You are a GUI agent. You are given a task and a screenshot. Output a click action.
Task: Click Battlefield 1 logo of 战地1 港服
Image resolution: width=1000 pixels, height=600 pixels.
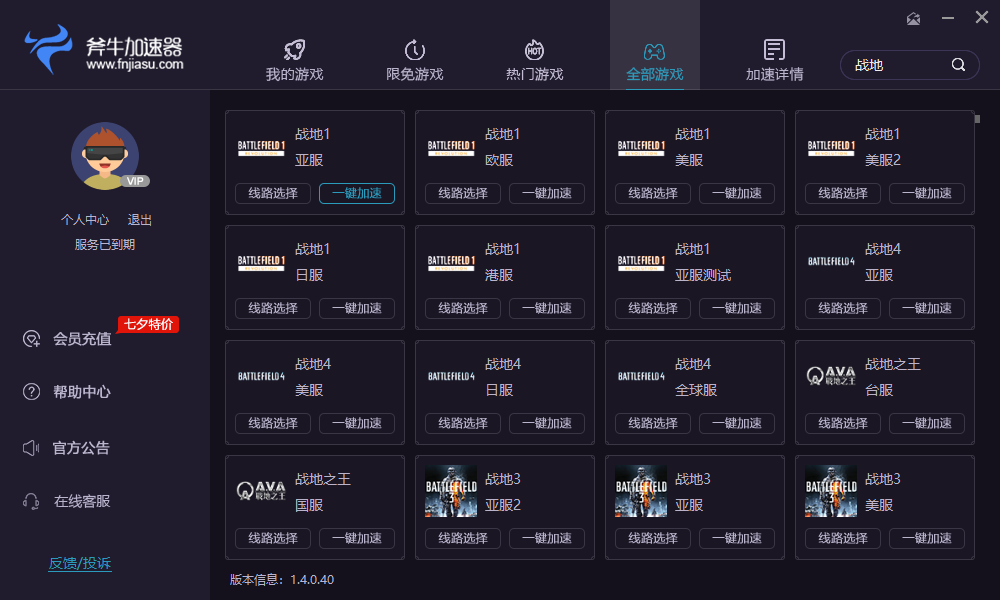coord(451,263)
